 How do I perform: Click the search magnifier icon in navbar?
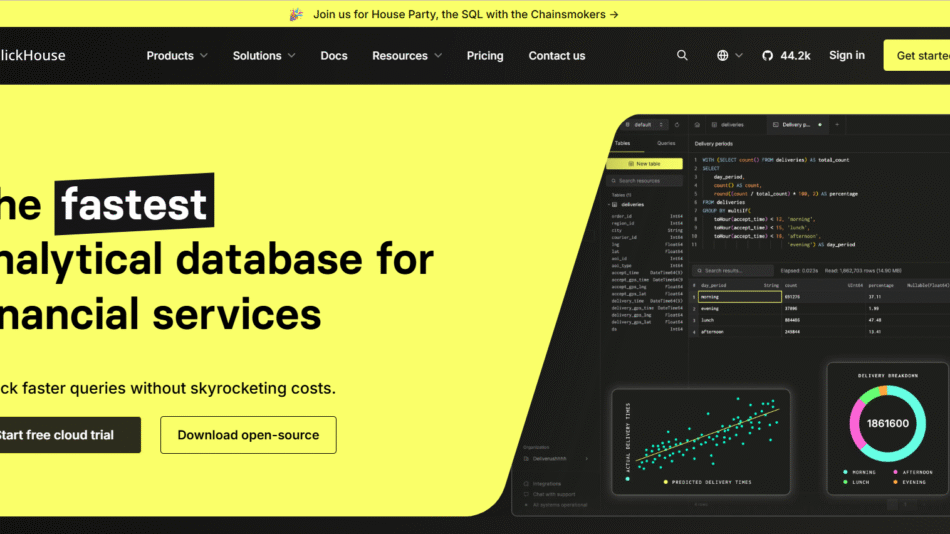click(682, 56)
